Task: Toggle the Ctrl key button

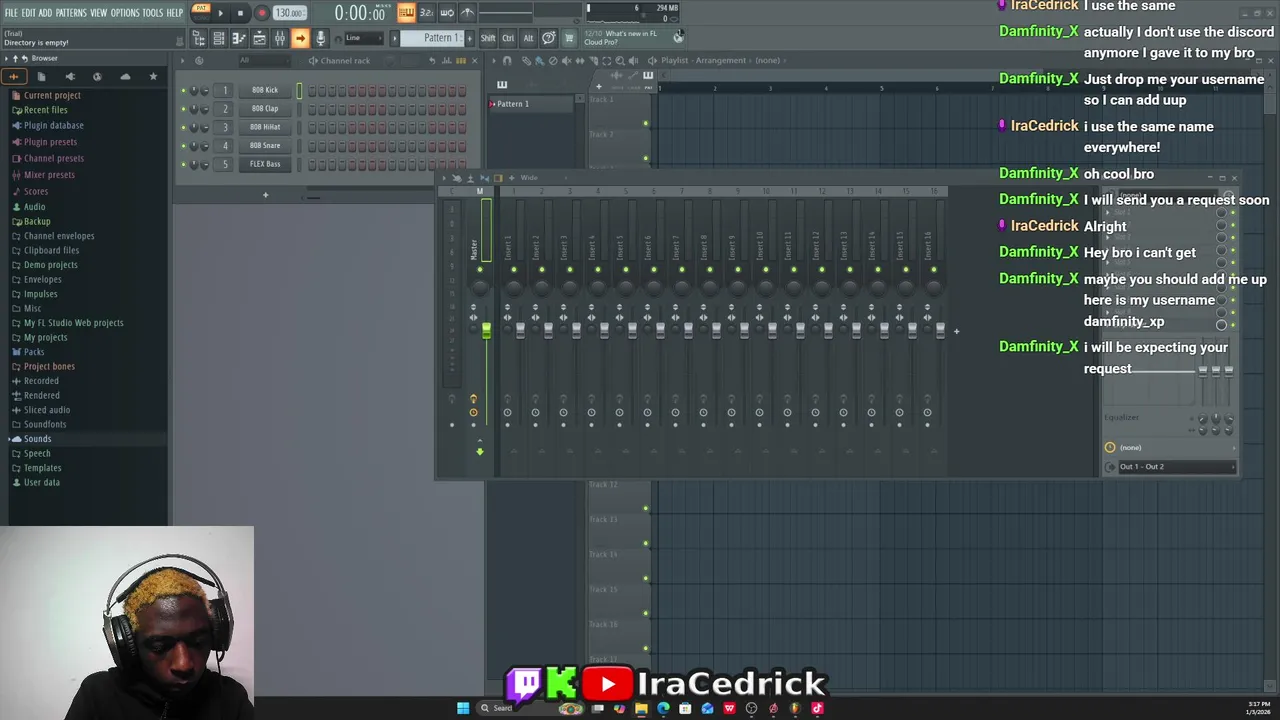Action: 508,38
